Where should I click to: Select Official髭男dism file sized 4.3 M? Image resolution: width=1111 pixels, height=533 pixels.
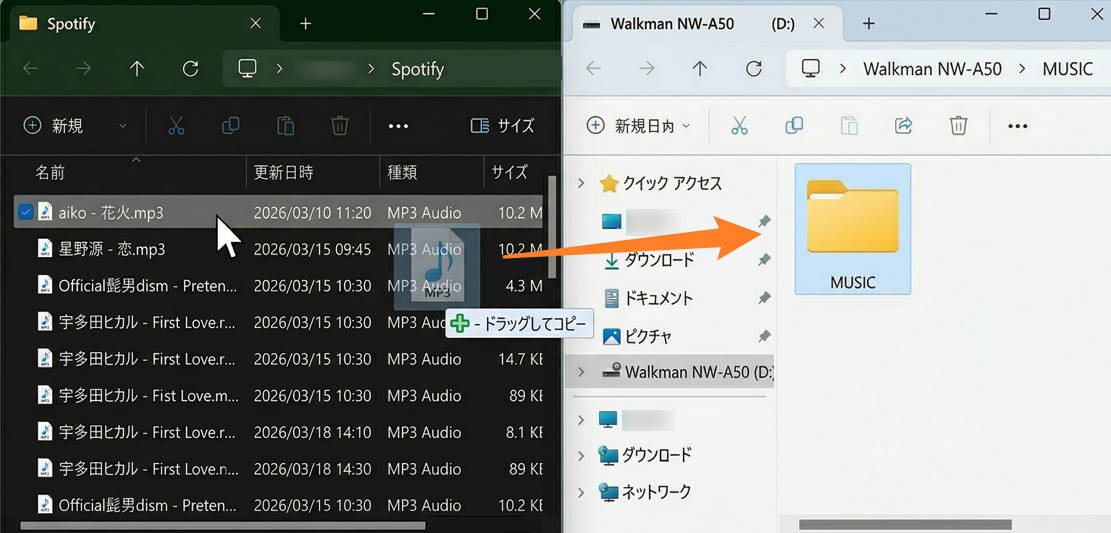[279, 286]
